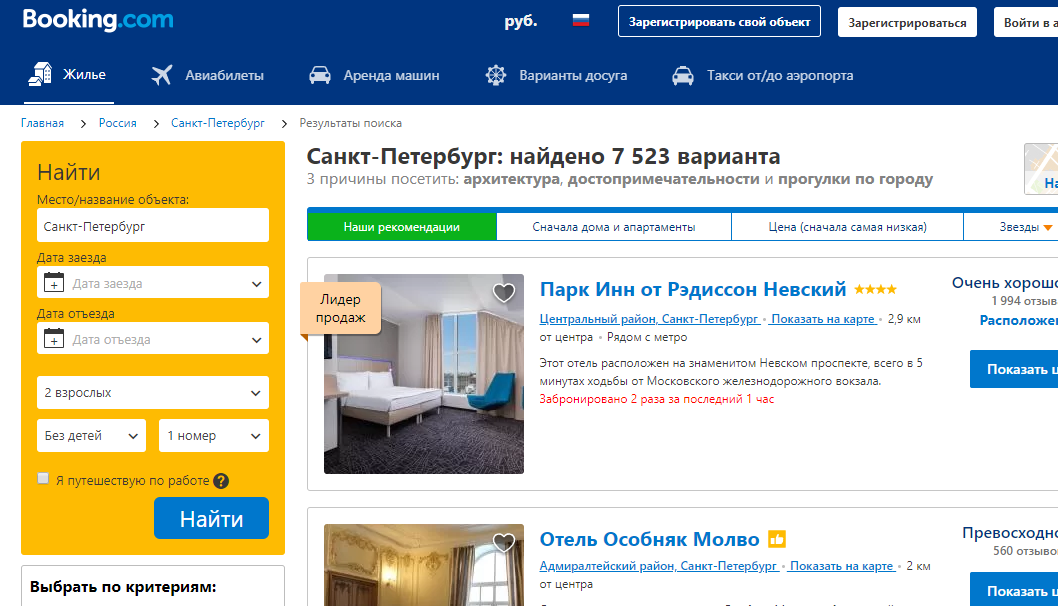Click Адмиралтейский район, Санкт-Петербург link
Viewport: 1058px width, 606px height.
[x=659, y=566]
